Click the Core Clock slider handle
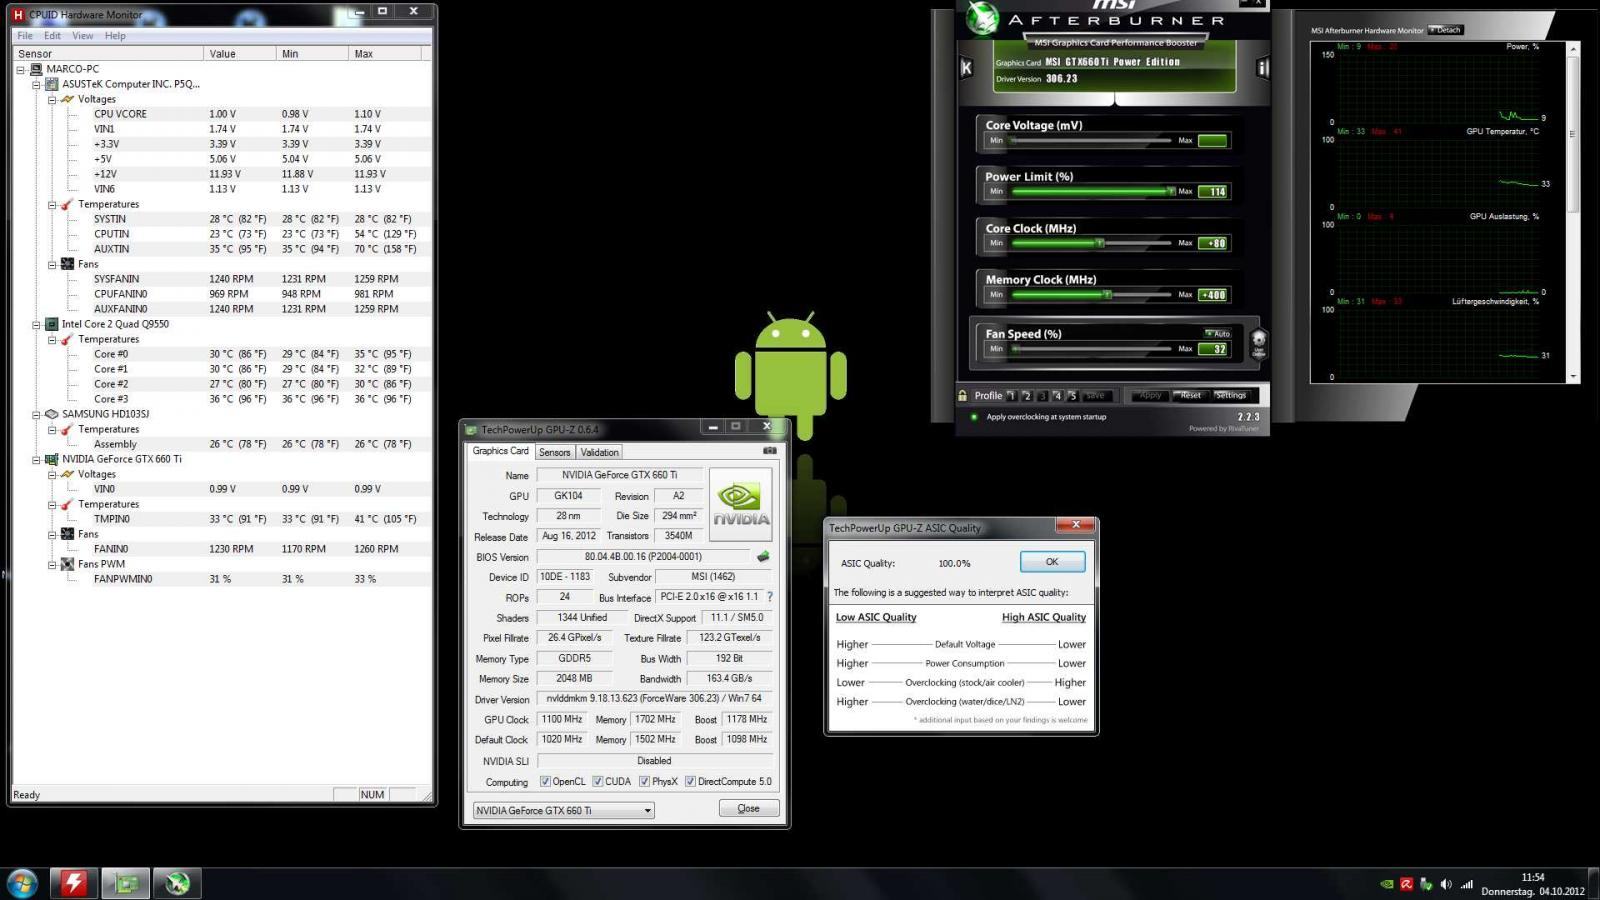The height and width of the screenshot is (900, 1600). coord(1100,243)
